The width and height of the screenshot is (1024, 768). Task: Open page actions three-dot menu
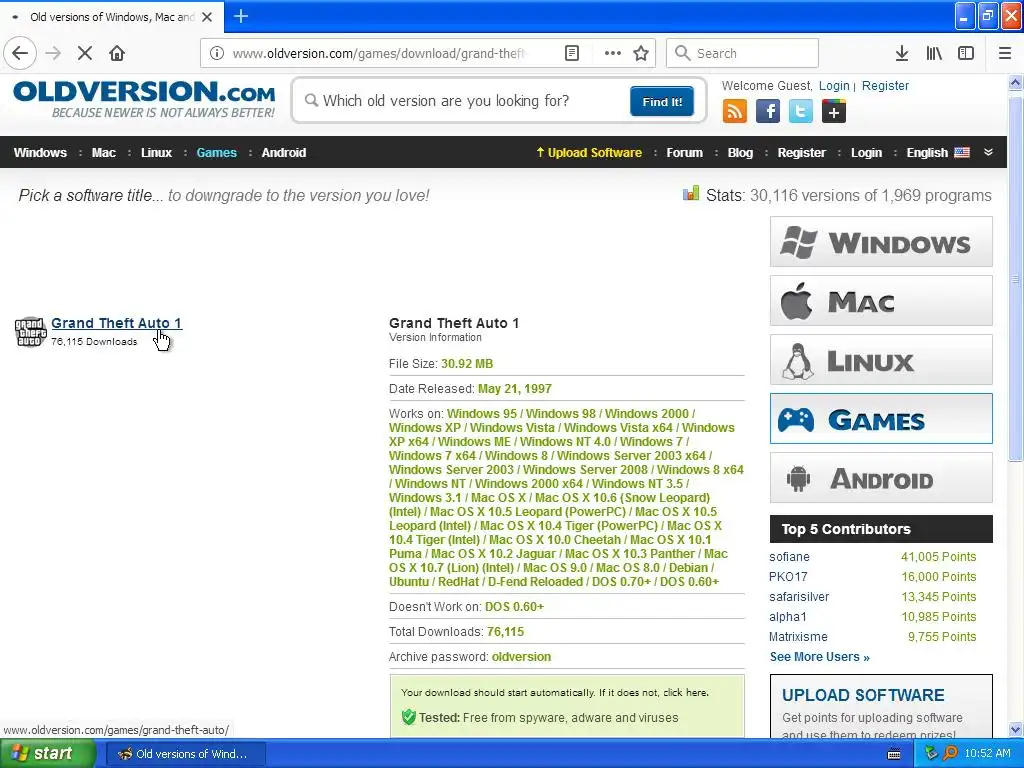pos(613,53)
